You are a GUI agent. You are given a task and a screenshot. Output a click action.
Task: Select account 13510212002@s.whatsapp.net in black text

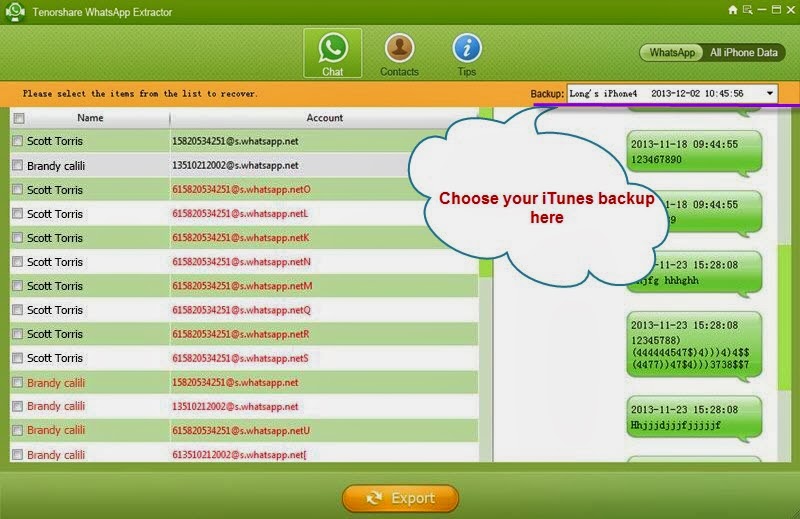(x=235, y=165)
